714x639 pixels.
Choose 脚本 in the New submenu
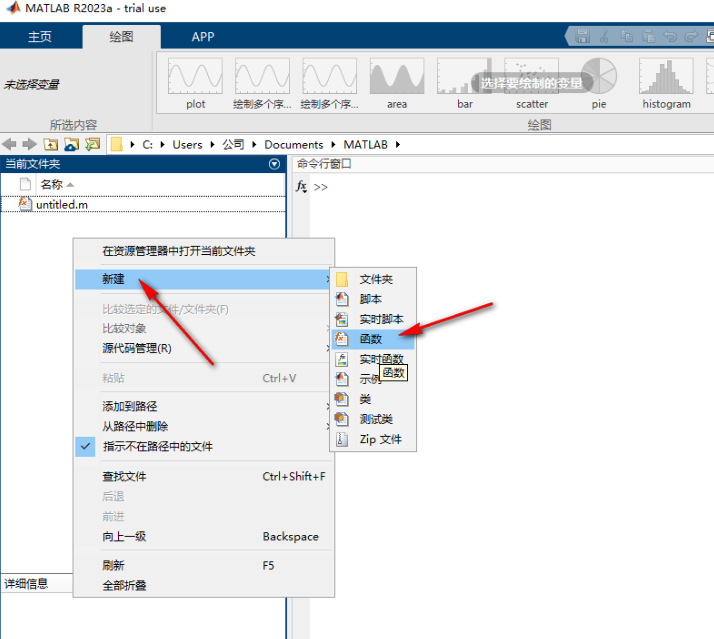pyautogui.click(x=373, y=299)
